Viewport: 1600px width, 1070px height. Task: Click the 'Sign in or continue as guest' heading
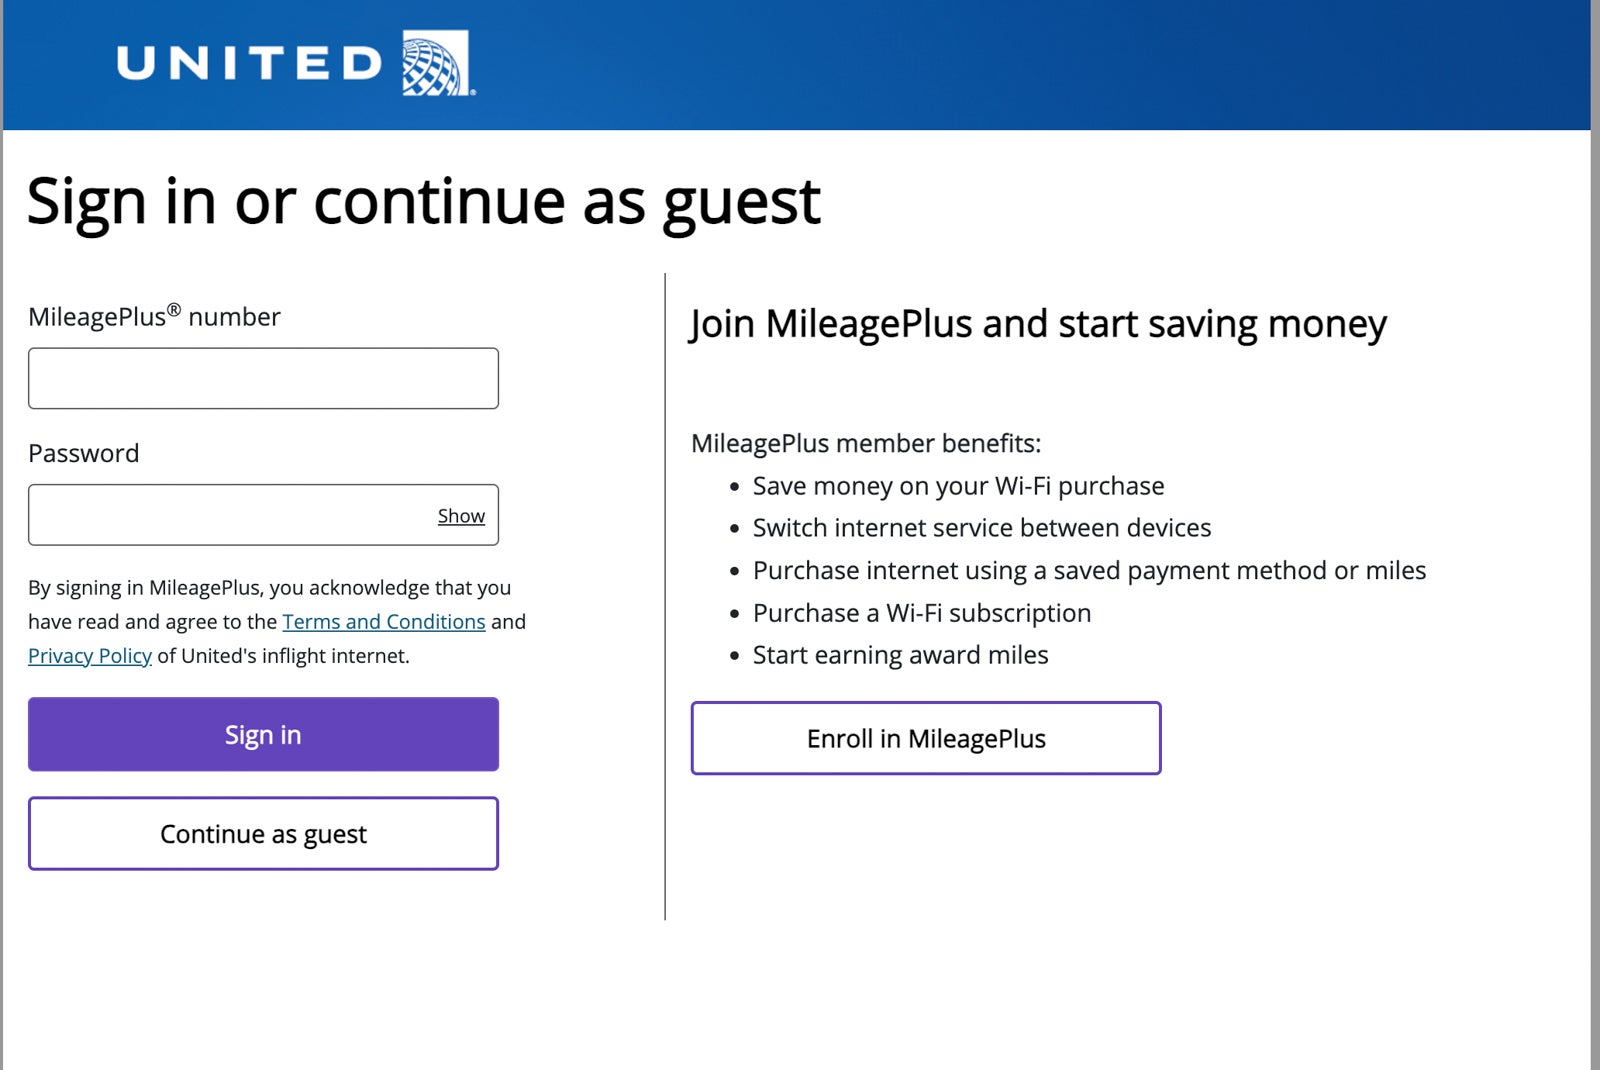(x=423, y=201)
